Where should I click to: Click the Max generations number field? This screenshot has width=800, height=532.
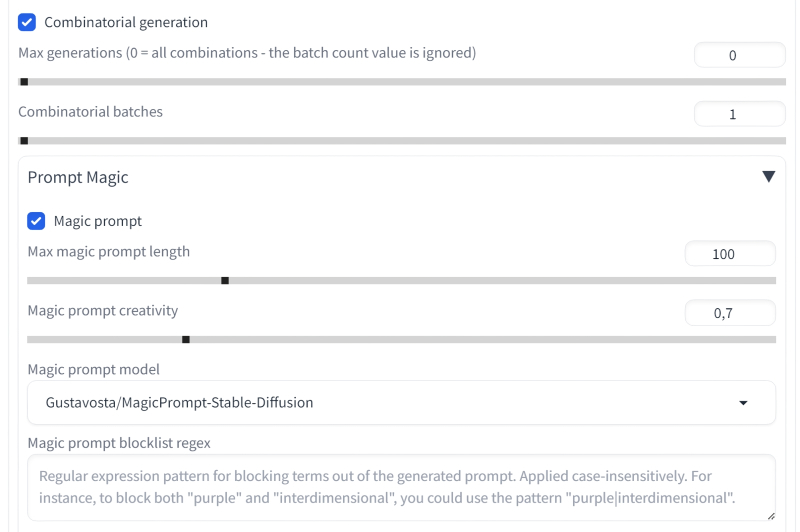click(739, 56)
